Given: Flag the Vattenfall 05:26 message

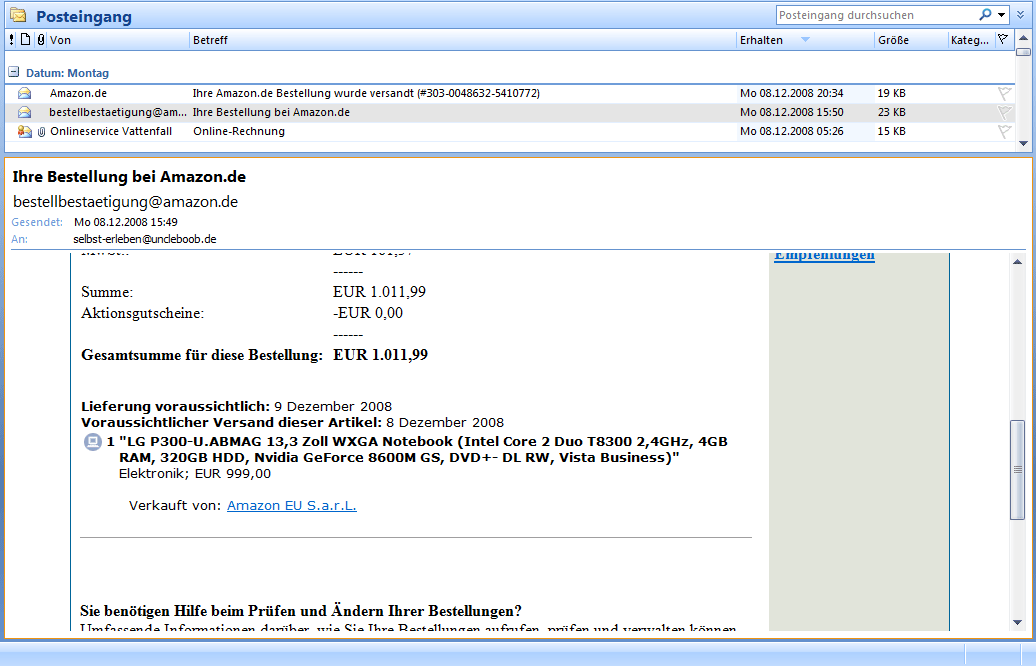Looking at the screenshot, I should click(x=1004, y=131).
